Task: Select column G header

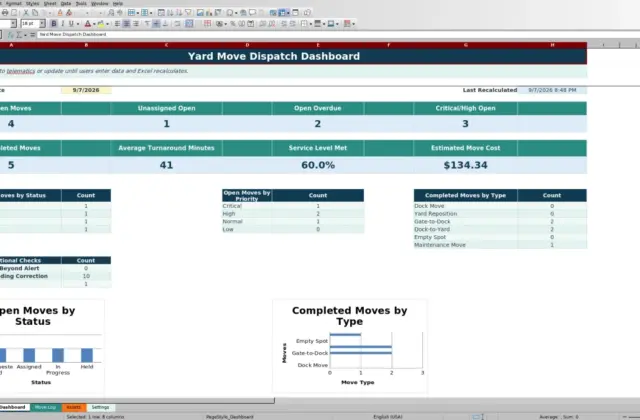Action: click(x=465, y=45)
